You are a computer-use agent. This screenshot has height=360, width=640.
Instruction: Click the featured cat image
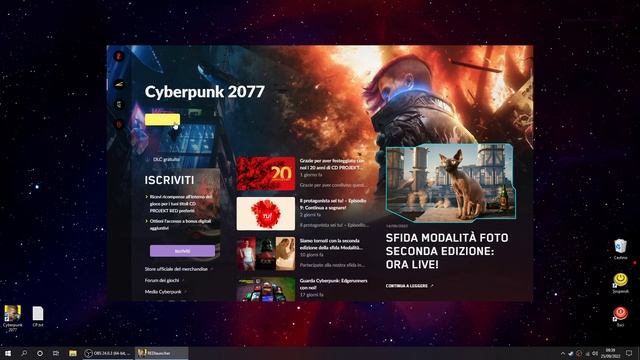[450, 182]
